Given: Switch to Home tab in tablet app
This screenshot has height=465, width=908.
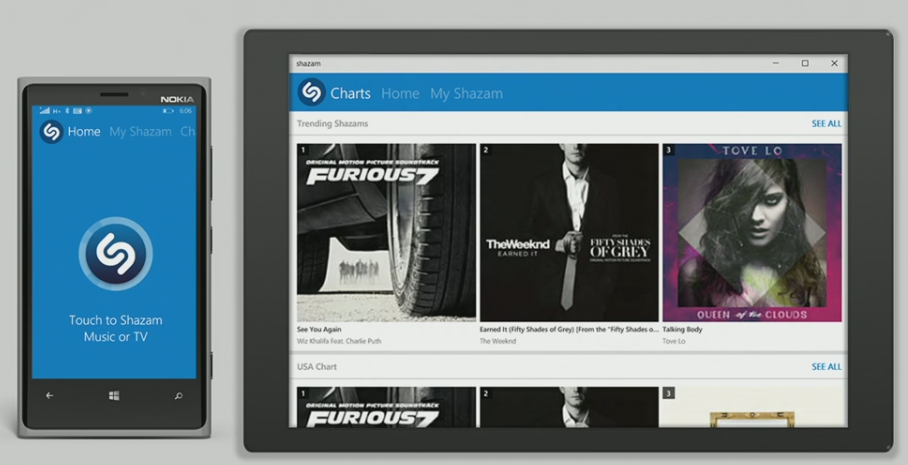Looking at the screenshot, I should 400,93.
